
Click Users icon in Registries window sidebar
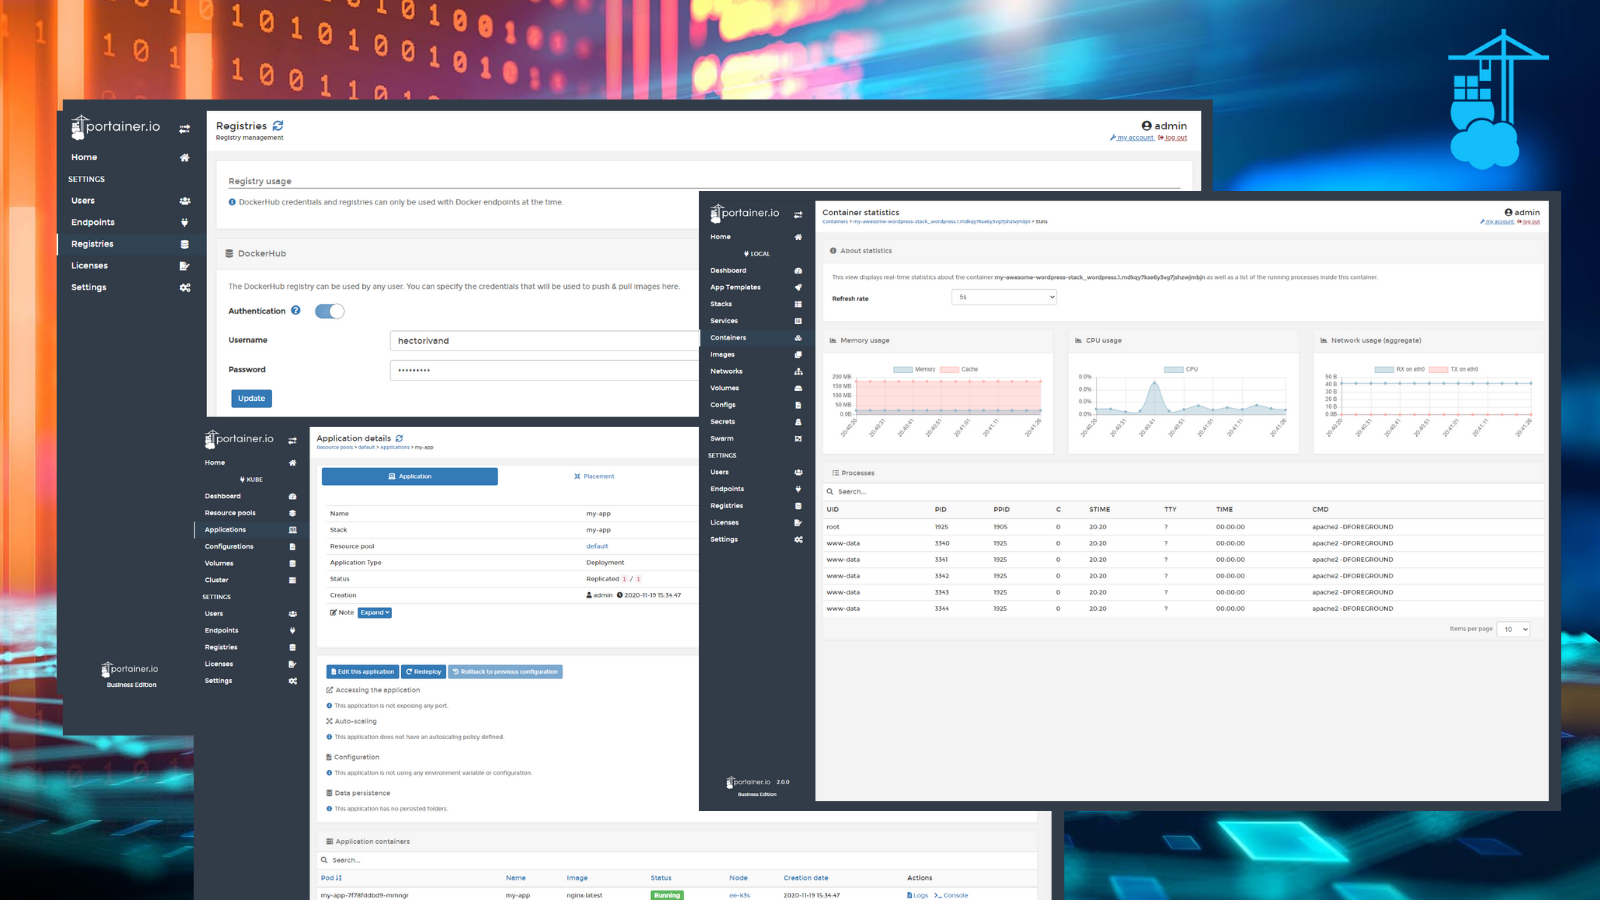click(184, 201)
